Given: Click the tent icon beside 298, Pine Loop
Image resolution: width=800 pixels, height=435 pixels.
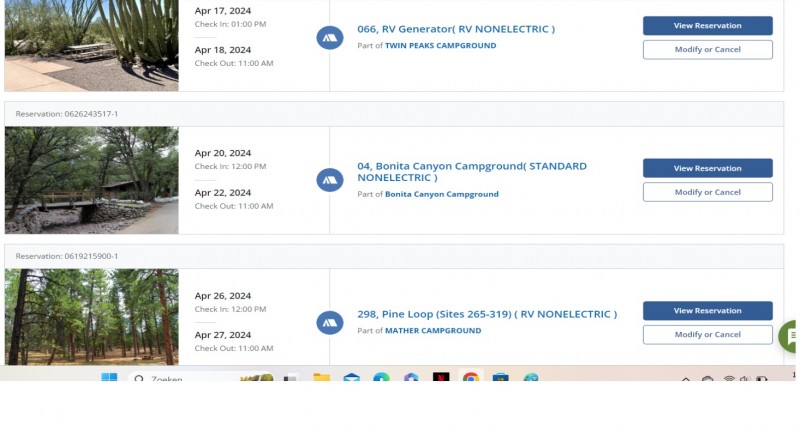Looking at the screenshot, I should (330, 322).
